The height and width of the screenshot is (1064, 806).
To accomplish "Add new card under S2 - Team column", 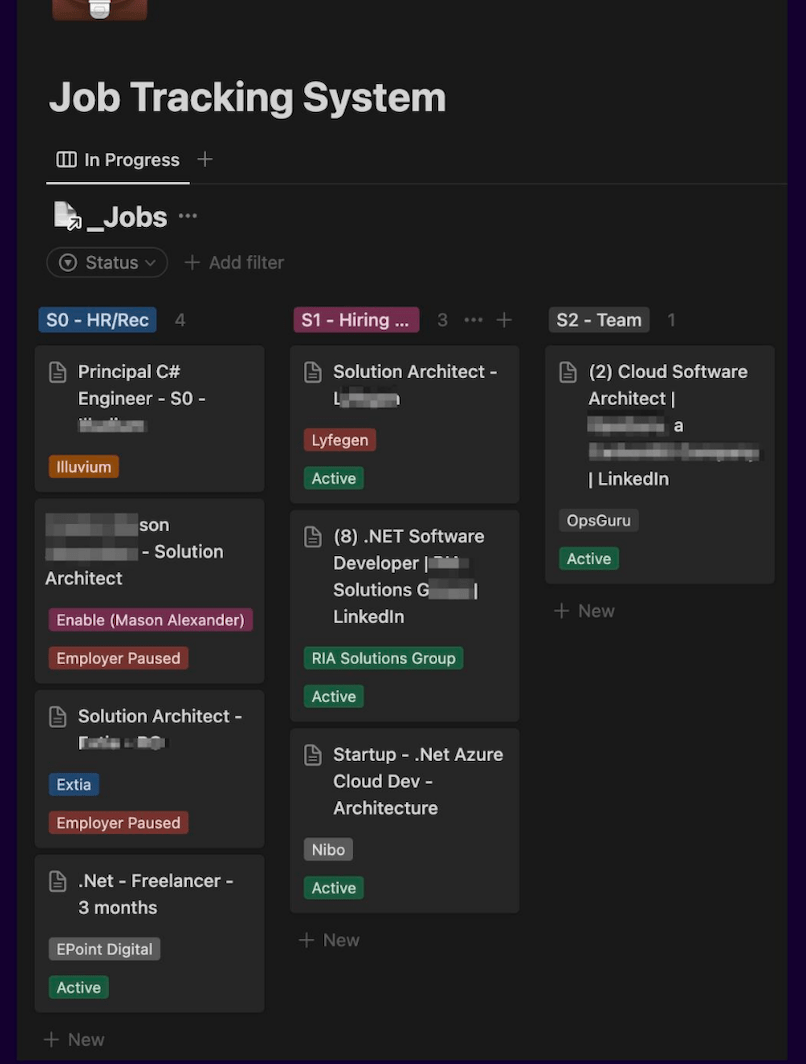I will [585, 611].
